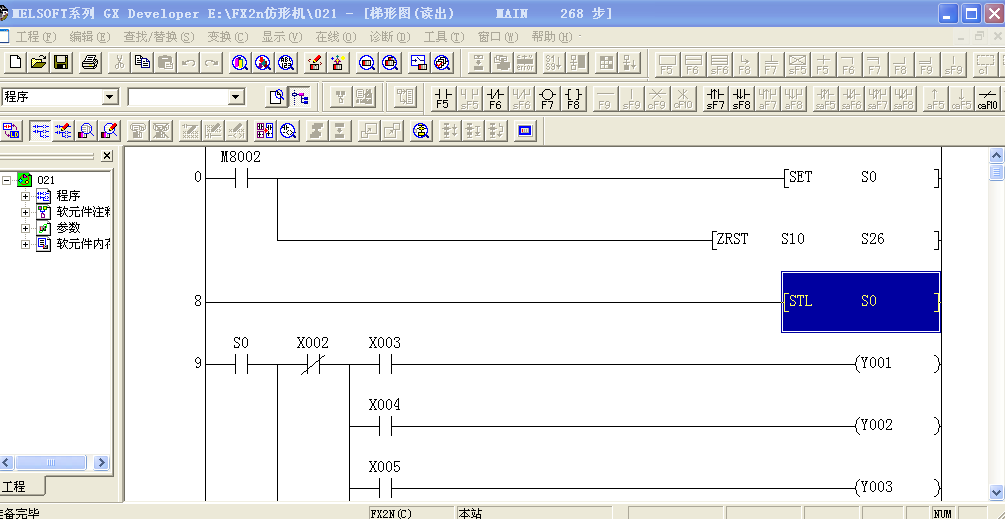Screen dimensions: 1005x519
Task: Click the Save project floppy disk icon
Action: (x=61, y=63)
